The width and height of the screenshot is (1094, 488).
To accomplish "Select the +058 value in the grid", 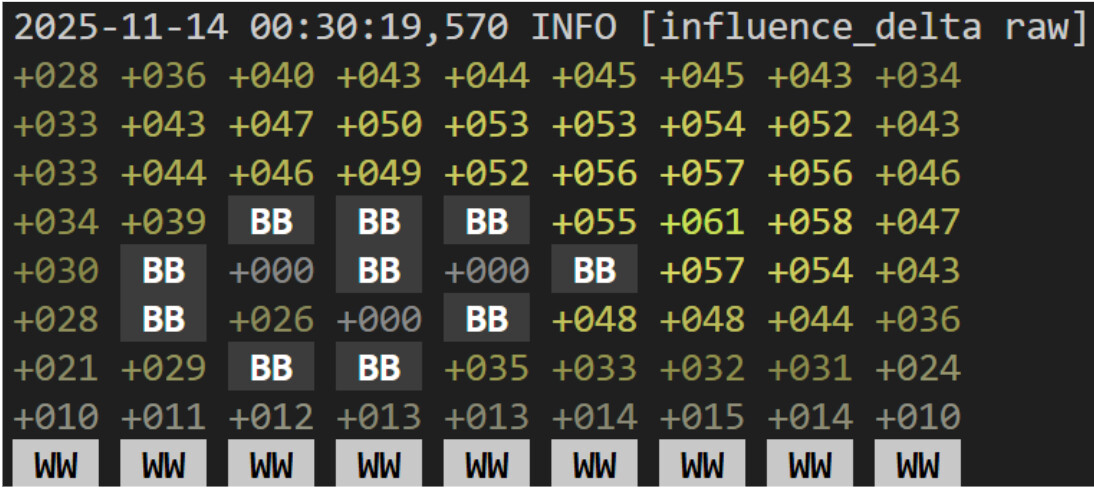I will pos(810,222).
